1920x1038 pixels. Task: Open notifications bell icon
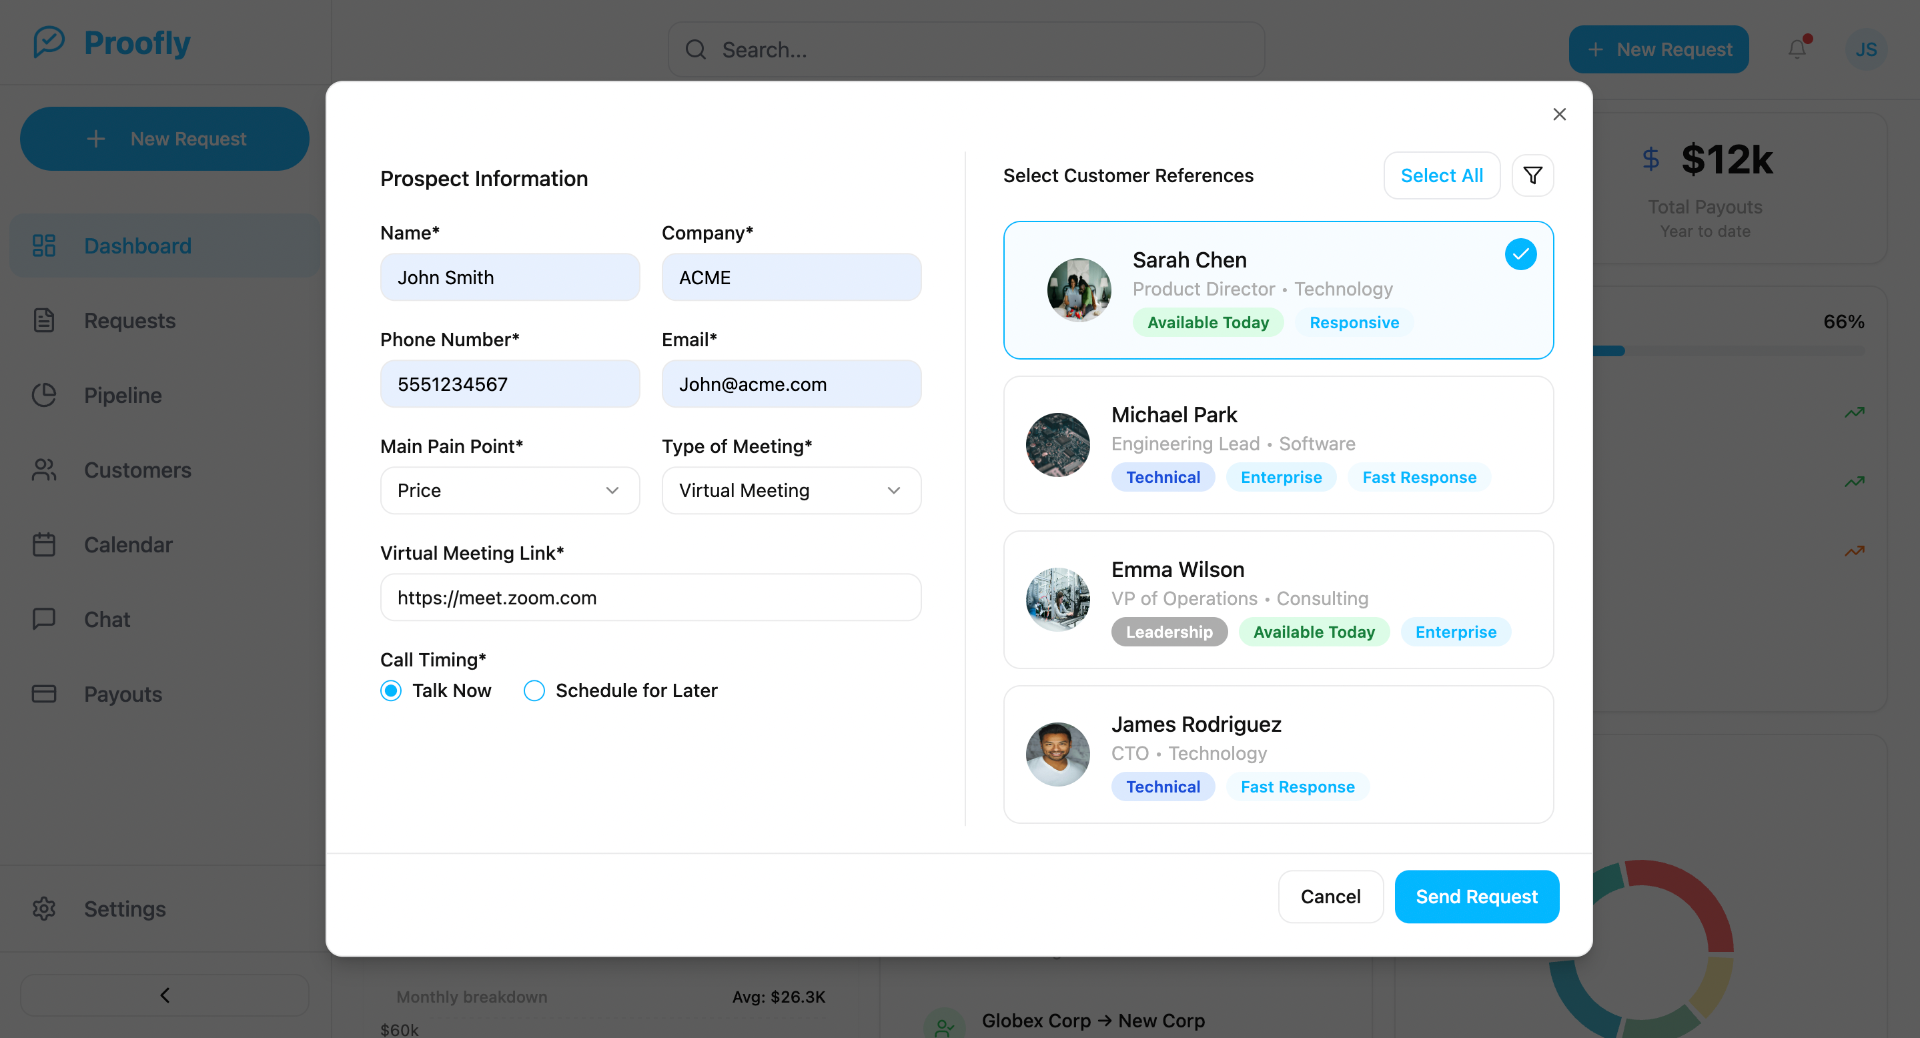point(1798,49)
